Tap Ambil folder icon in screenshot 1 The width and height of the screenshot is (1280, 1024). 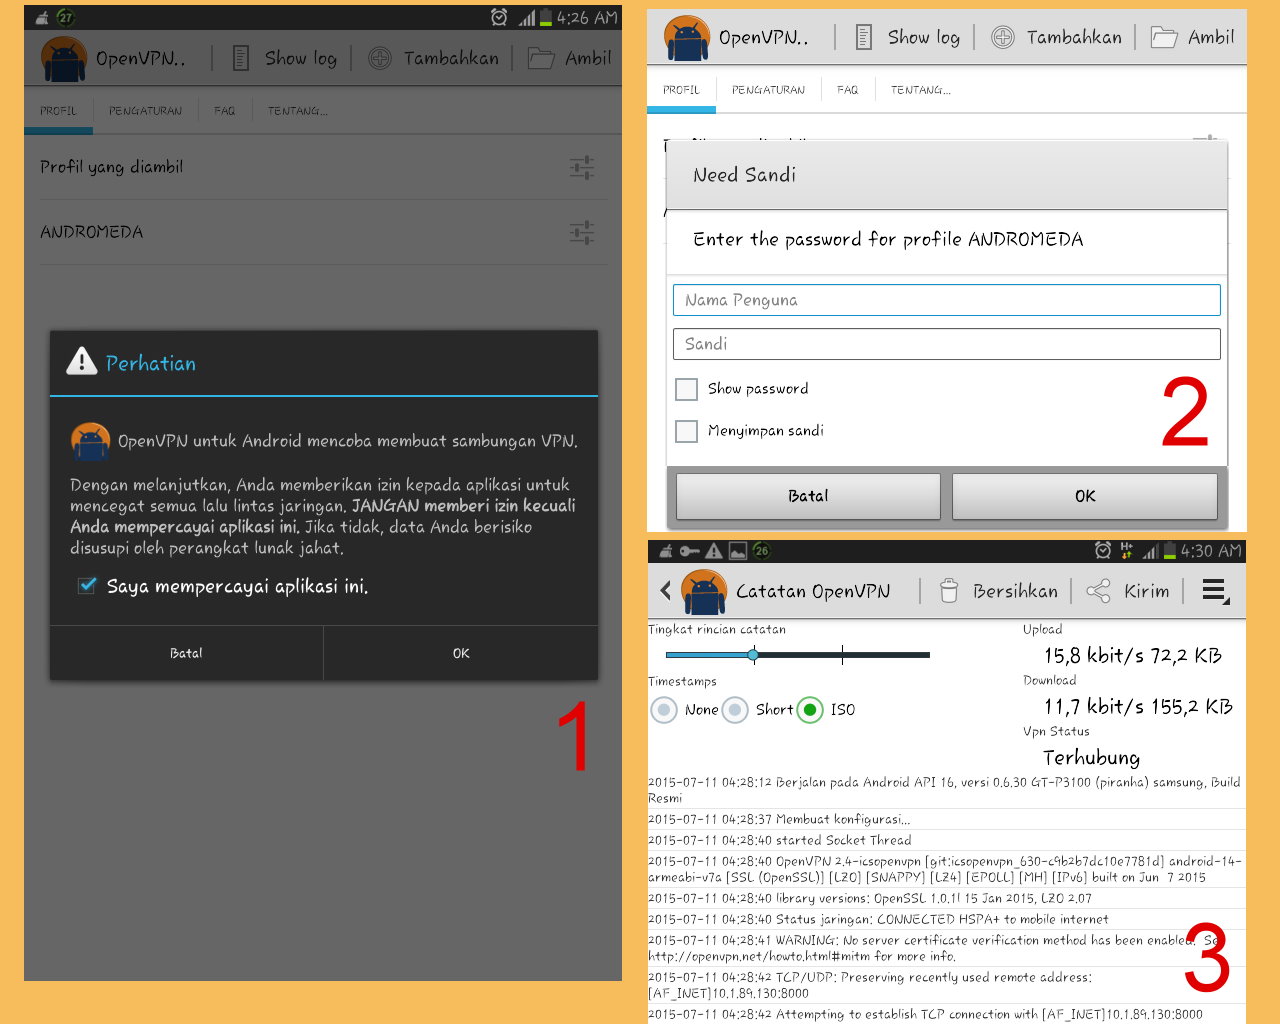tap(541, 58)
